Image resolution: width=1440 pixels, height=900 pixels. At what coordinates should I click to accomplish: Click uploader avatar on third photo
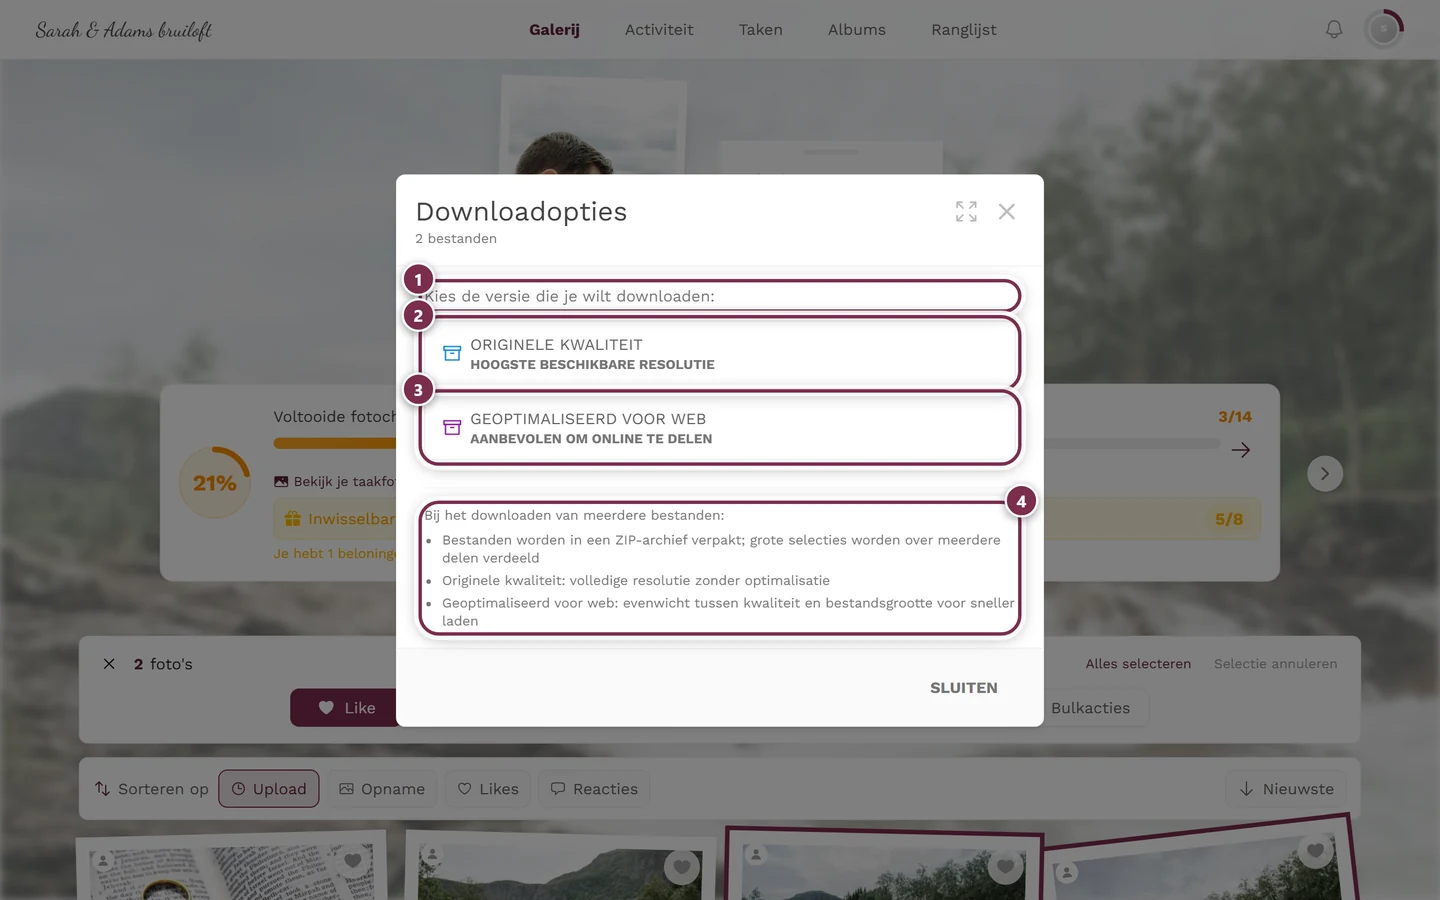757,855
